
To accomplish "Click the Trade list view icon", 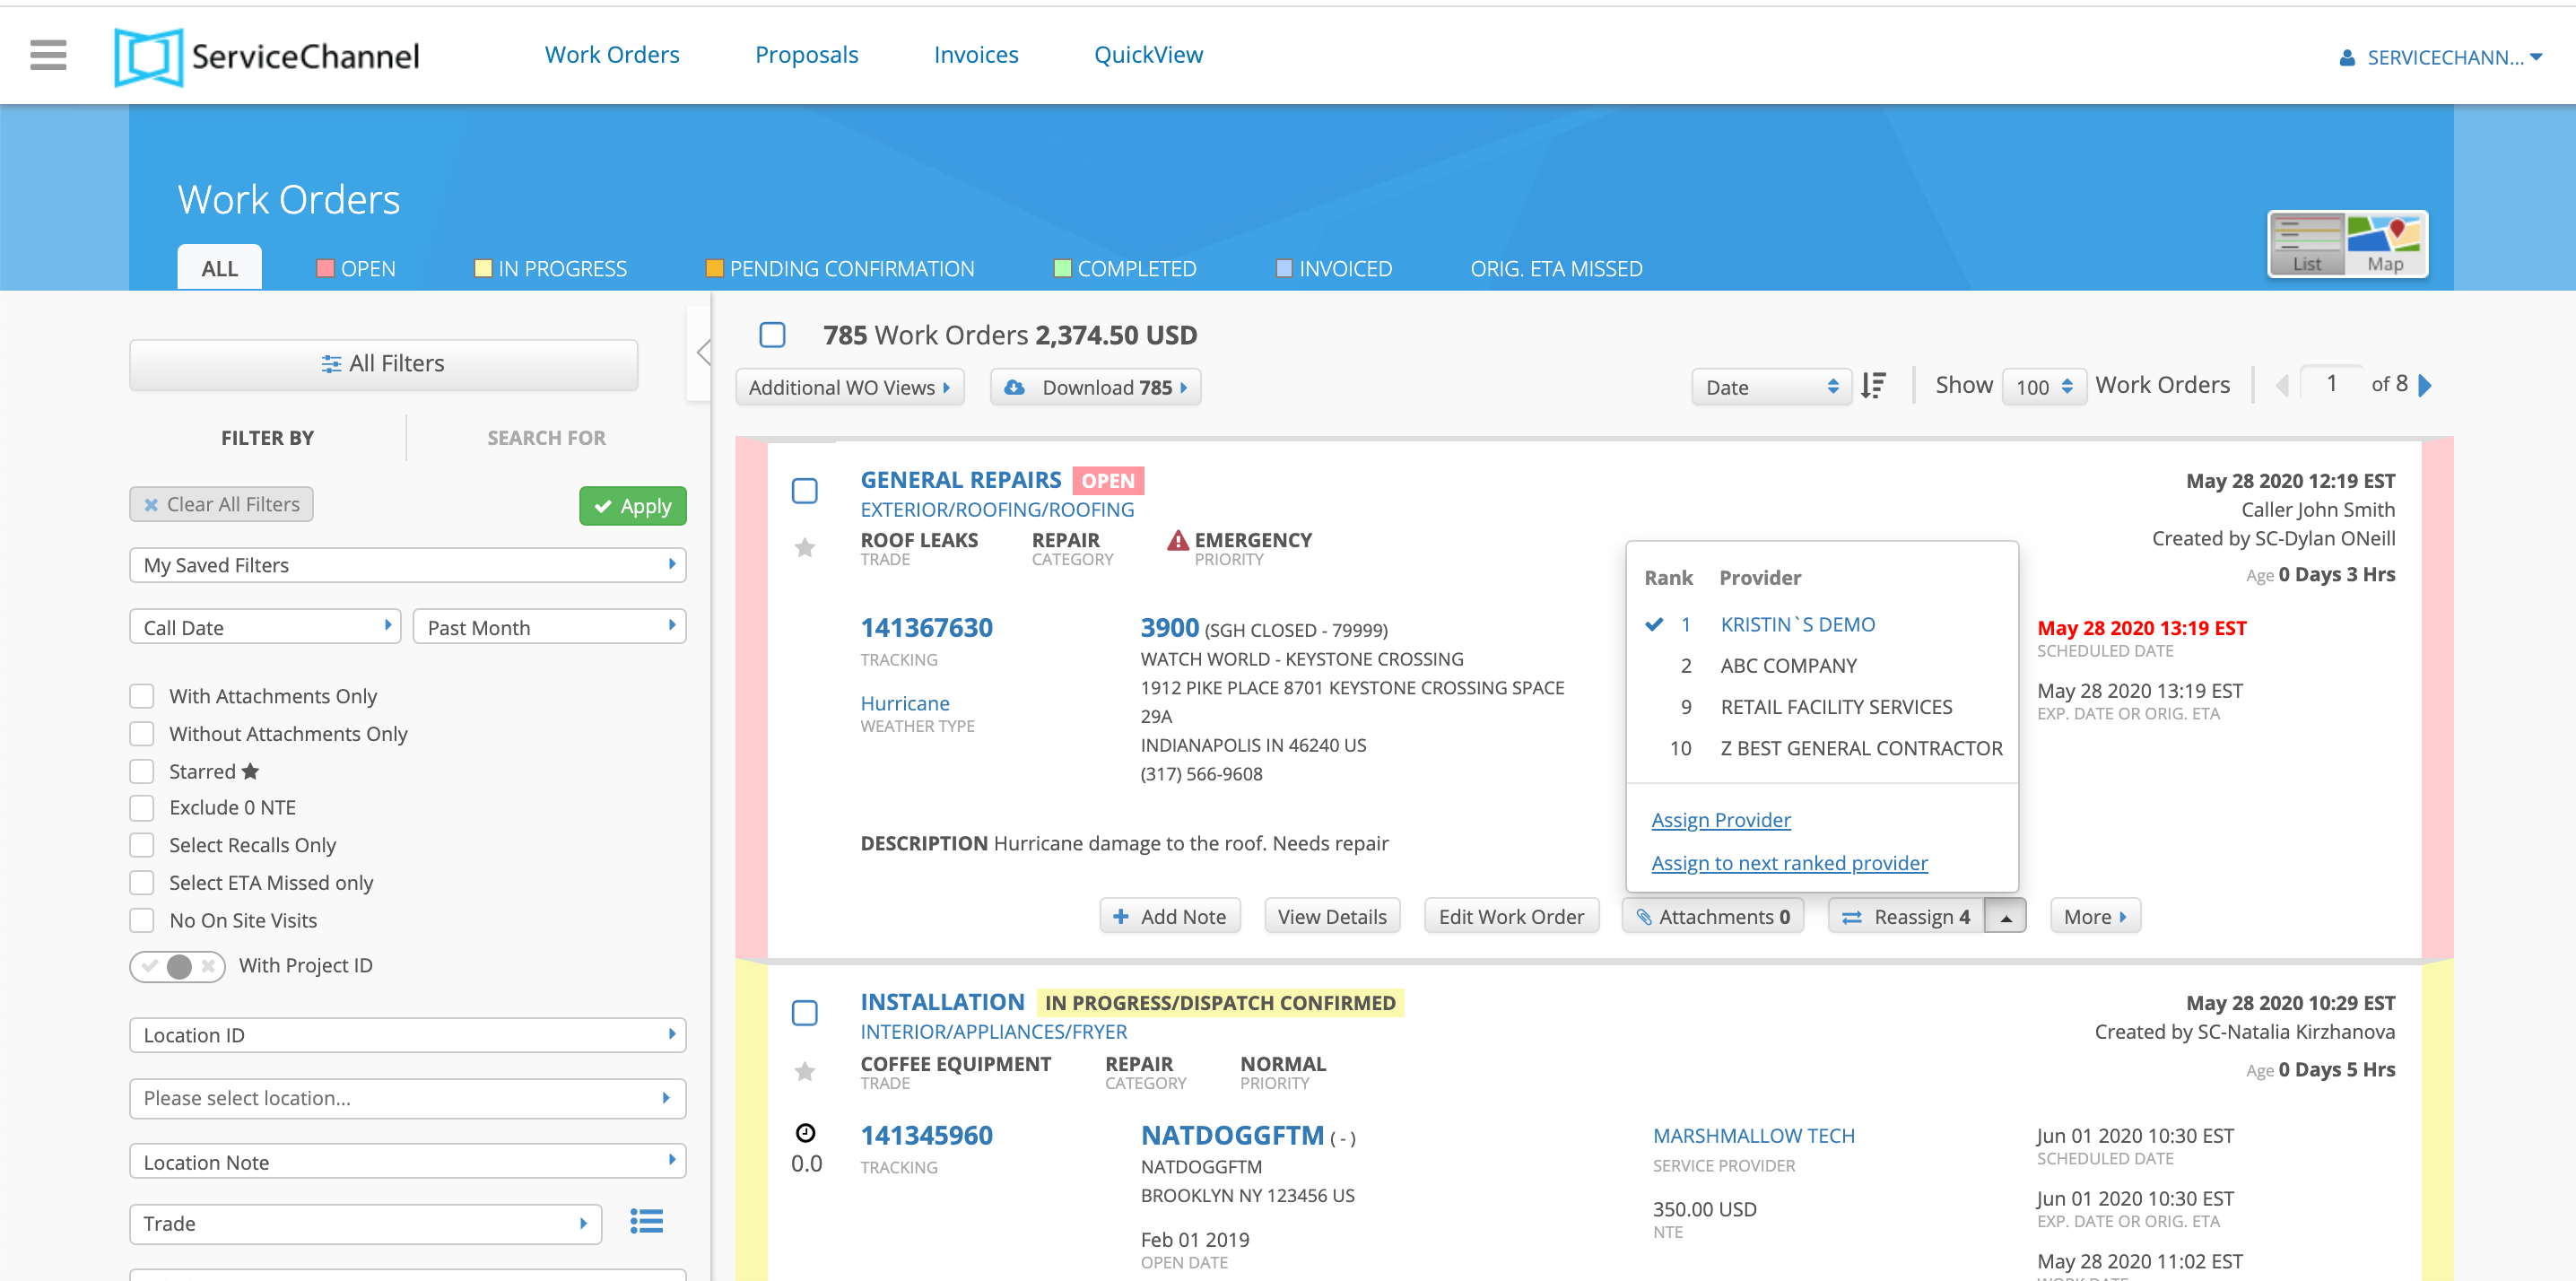I will coord(646,1221).
